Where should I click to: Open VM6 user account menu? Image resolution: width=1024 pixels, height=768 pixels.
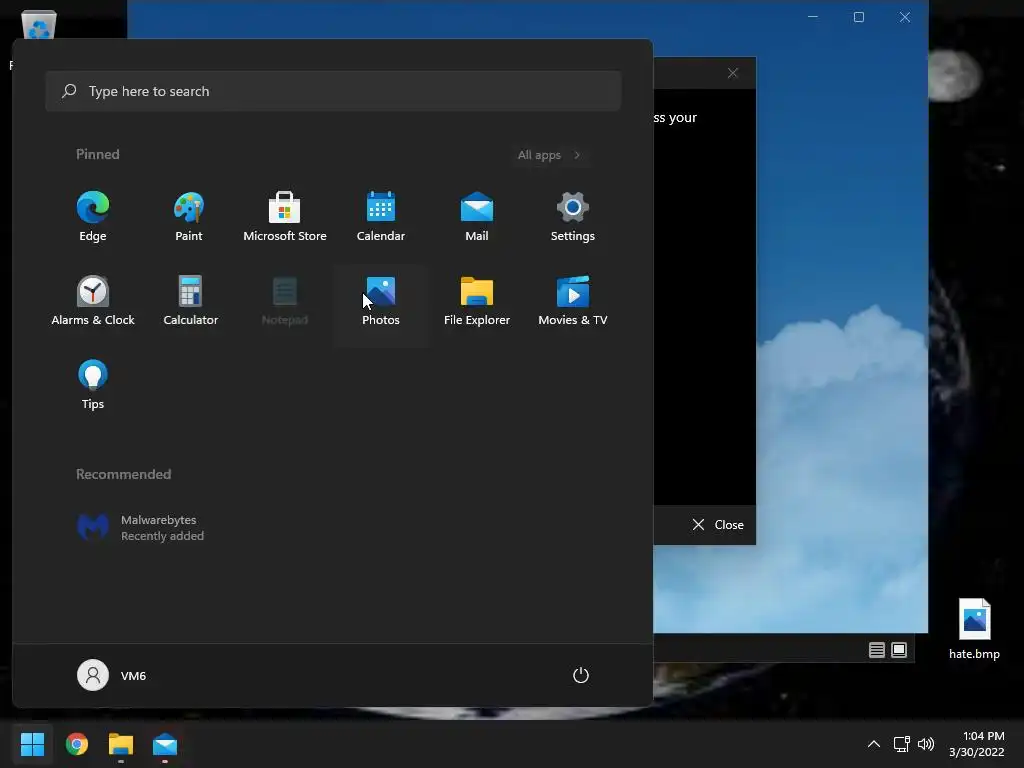pyautogui.click(x=112, y=675)
